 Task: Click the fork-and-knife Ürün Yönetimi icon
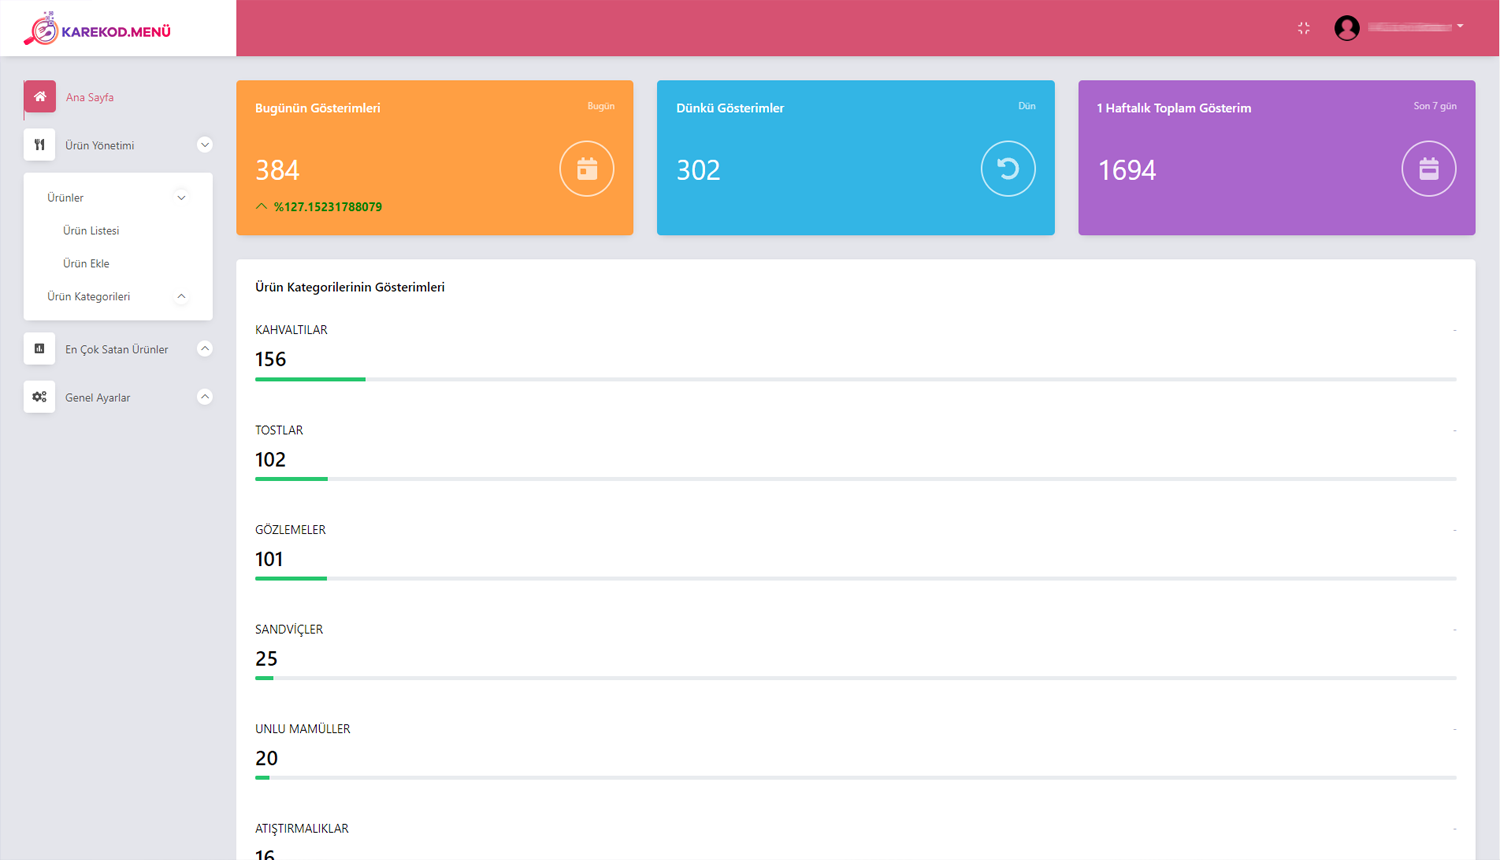(40, 145)
